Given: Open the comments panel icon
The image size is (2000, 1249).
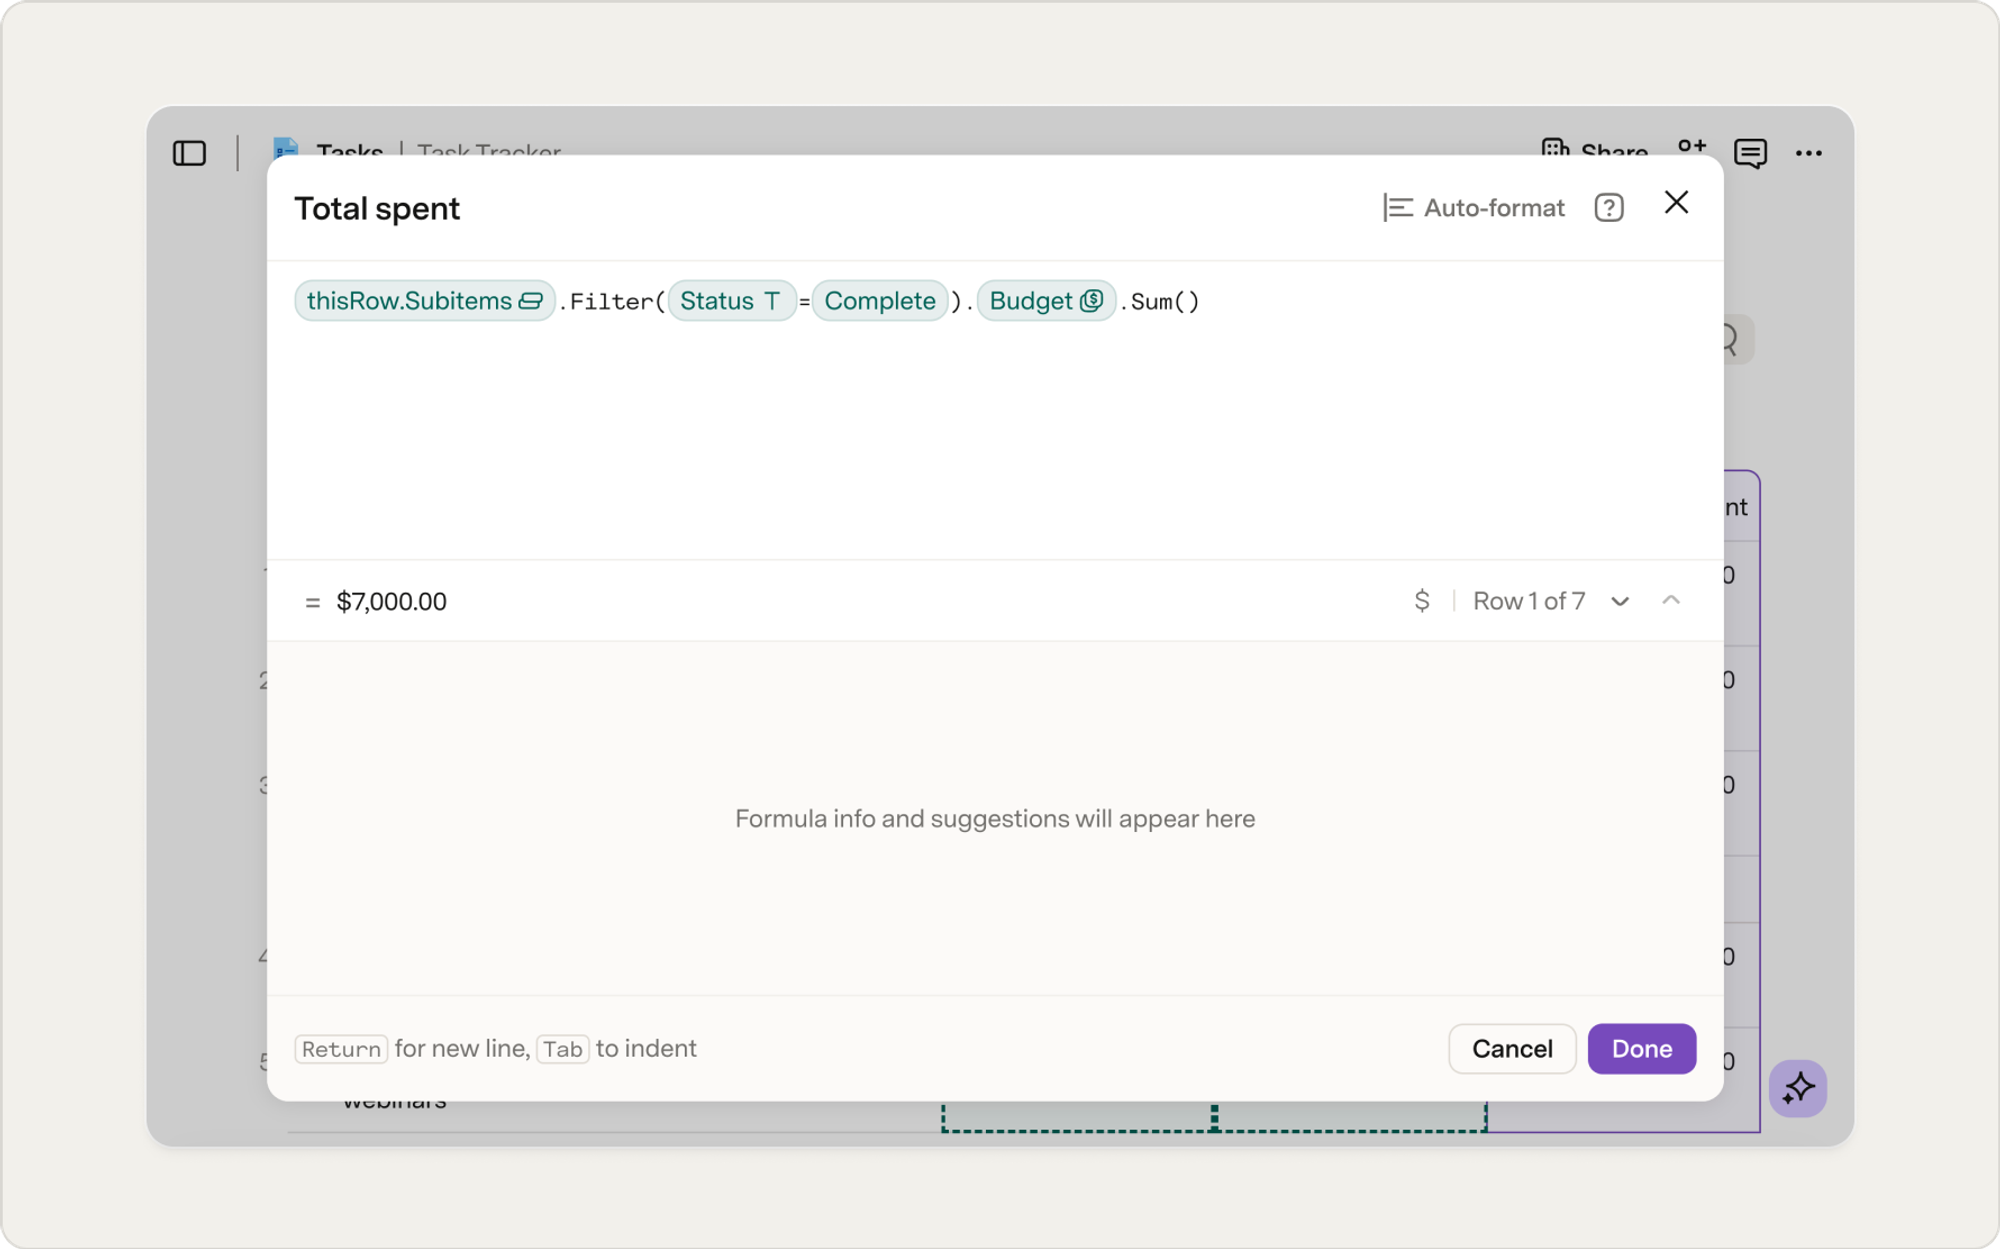Looking at the screenshot, I should pyautogui.click(x=1750, y=153).
